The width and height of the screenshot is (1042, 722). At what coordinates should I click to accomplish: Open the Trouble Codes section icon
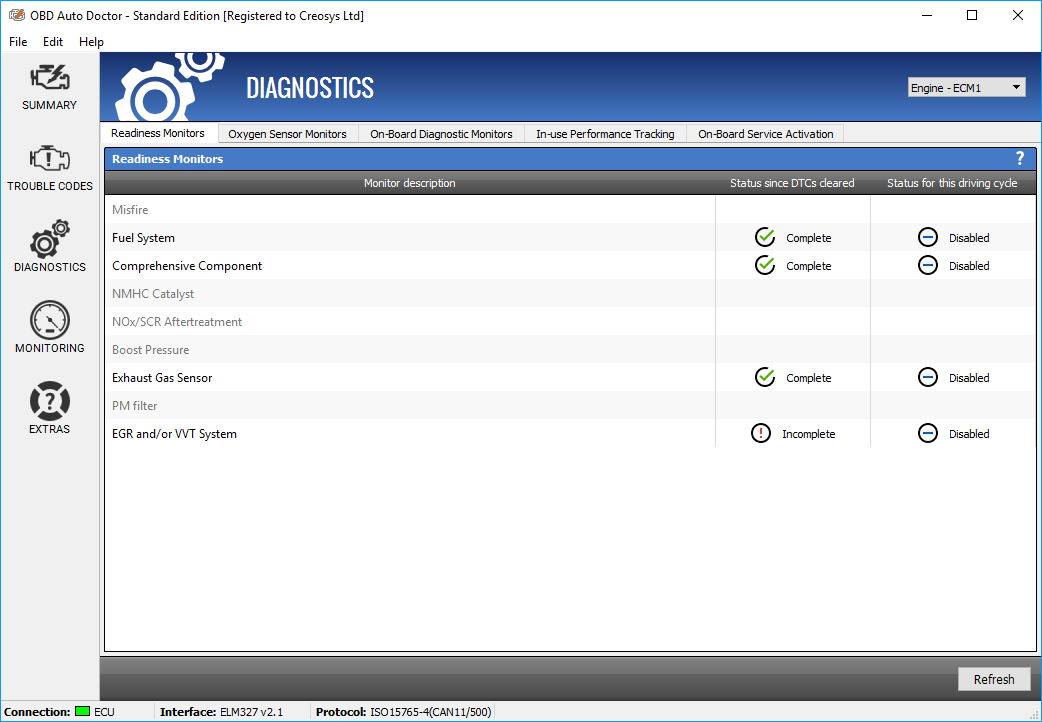(50, 158)
